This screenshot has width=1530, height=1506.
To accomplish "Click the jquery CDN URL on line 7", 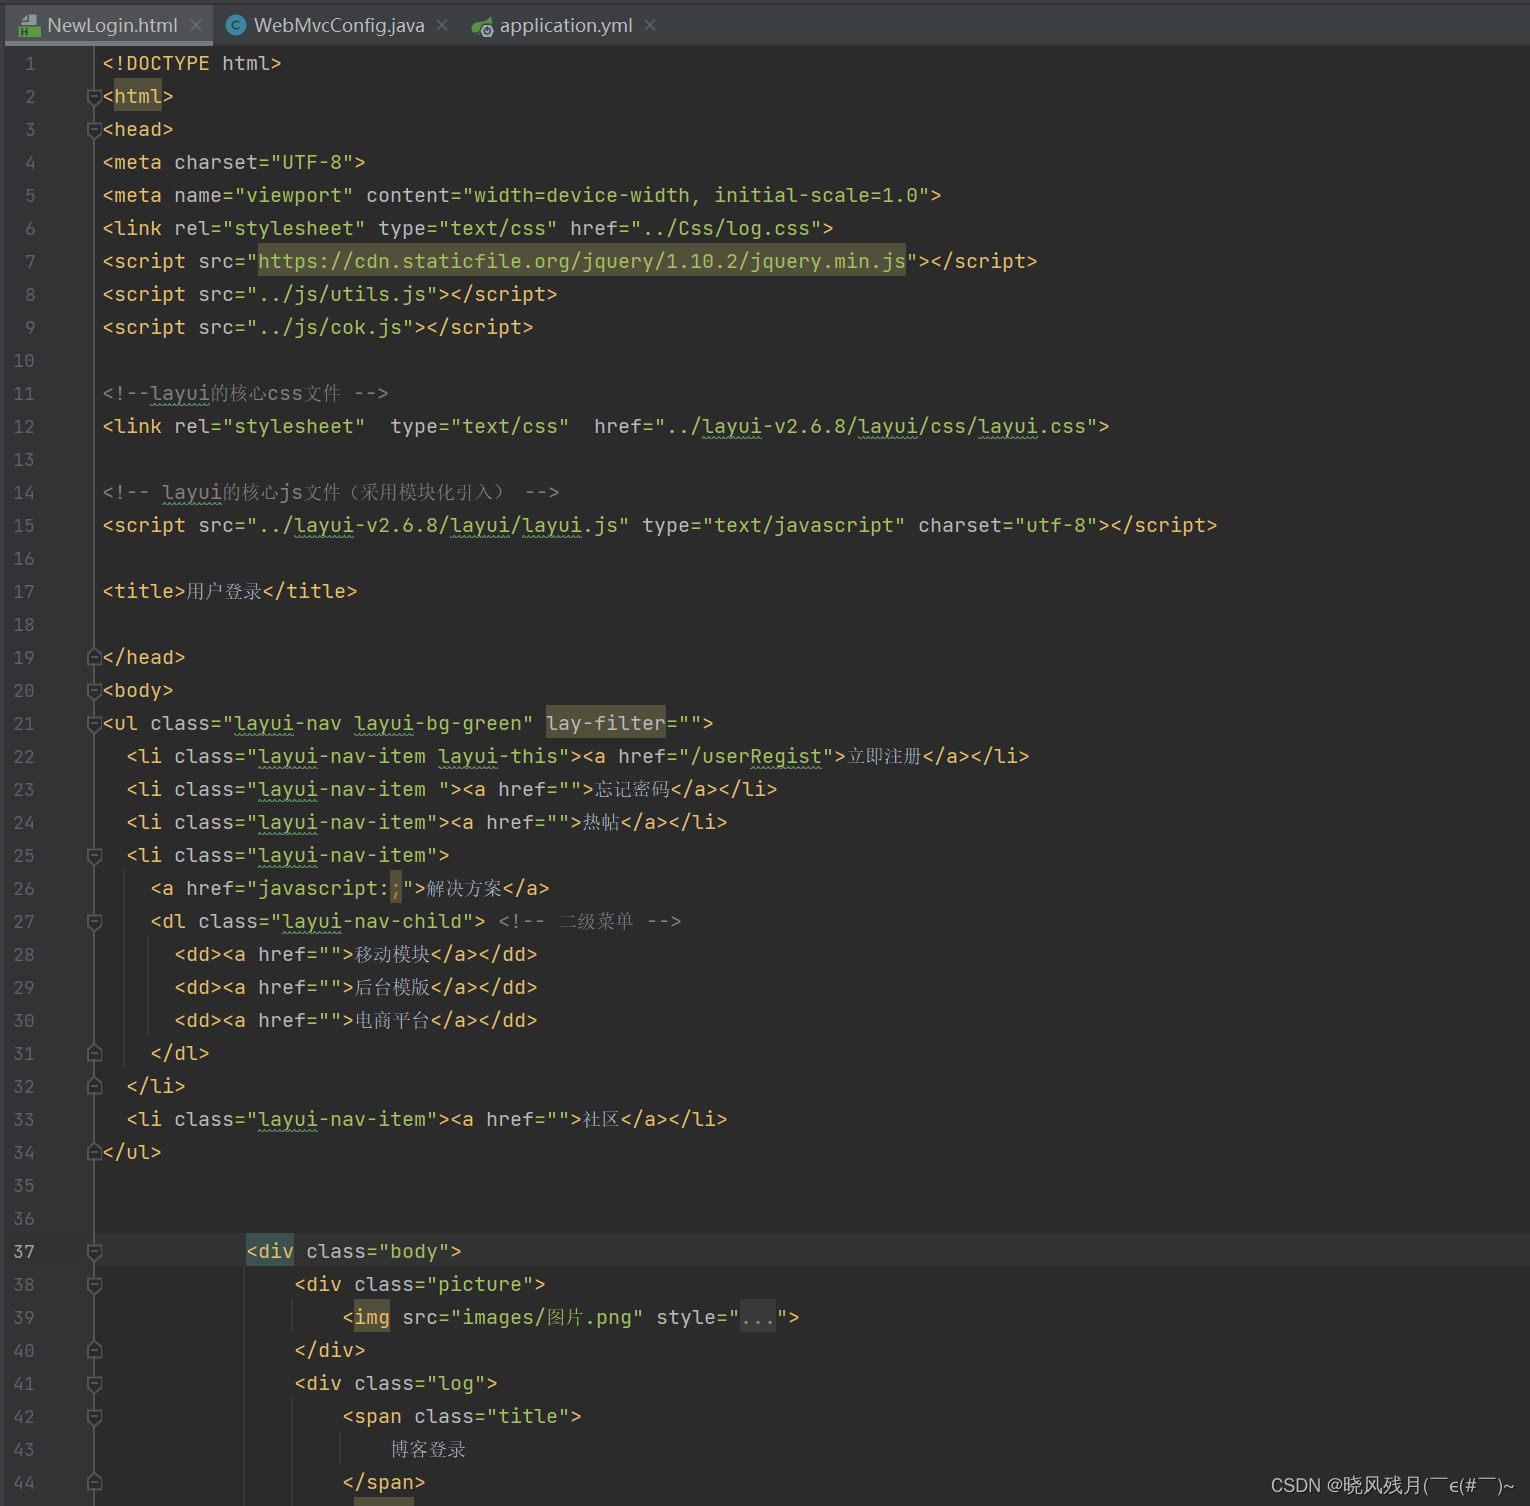I will tap(582, 261).
